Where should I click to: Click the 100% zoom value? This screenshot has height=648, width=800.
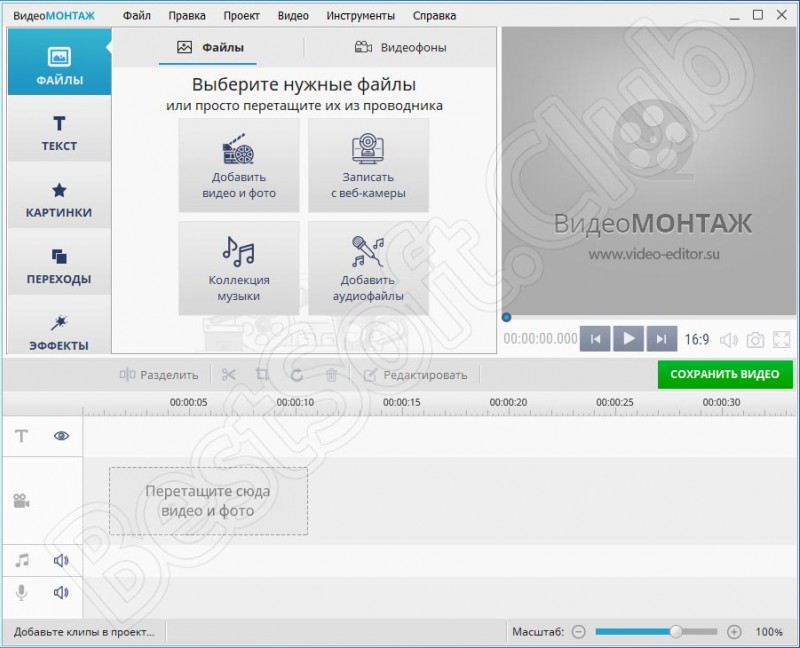pos(769,632)
